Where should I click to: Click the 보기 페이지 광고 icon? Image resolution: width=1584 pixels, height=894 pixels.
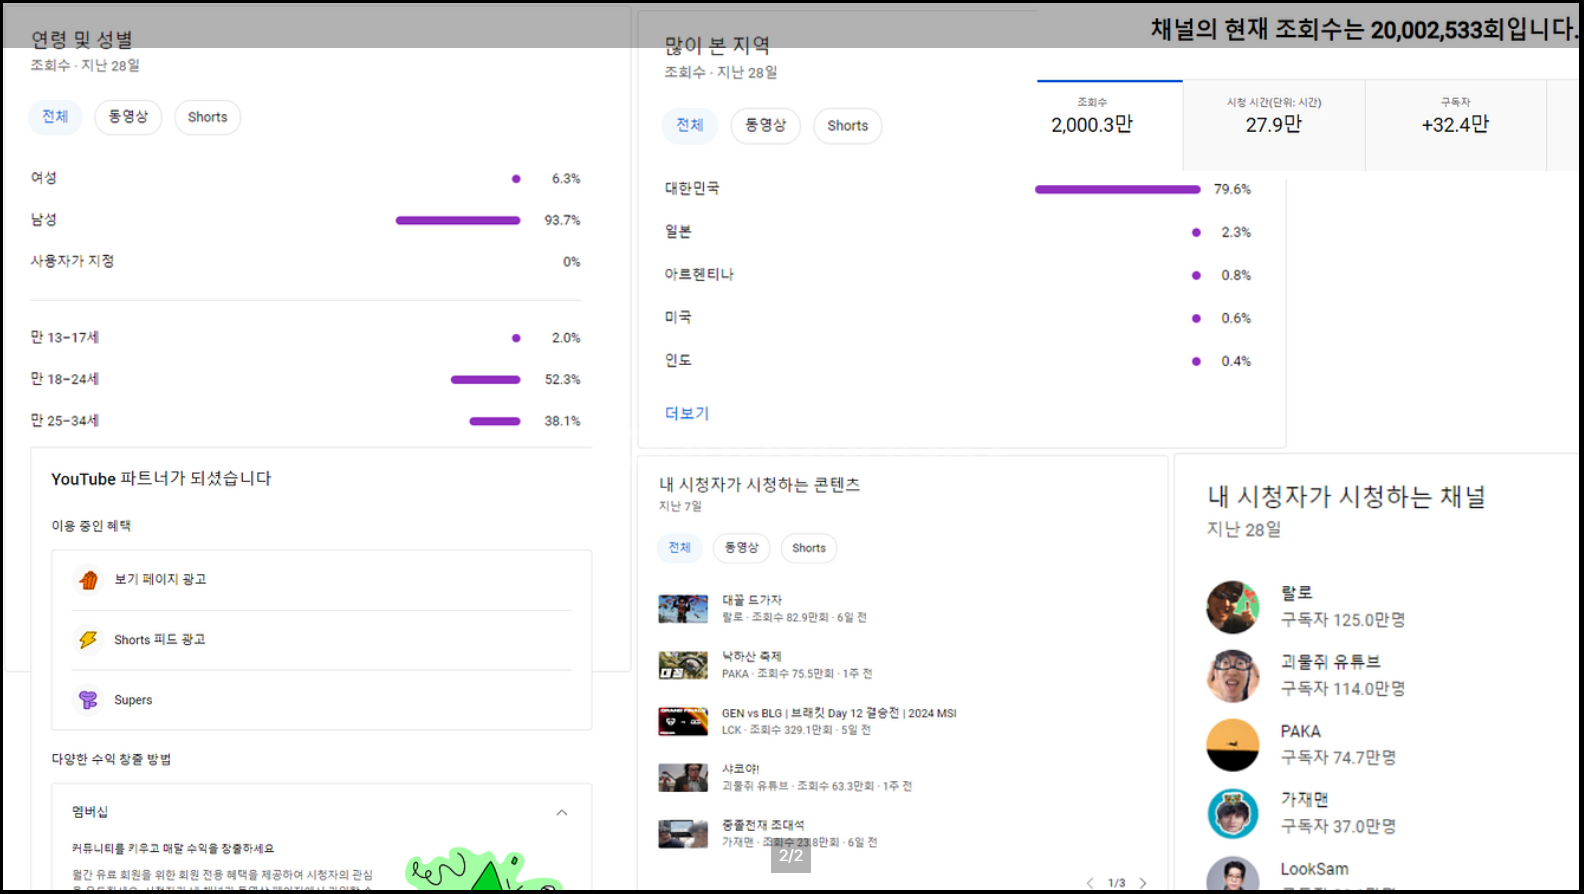tap(88, 580)
